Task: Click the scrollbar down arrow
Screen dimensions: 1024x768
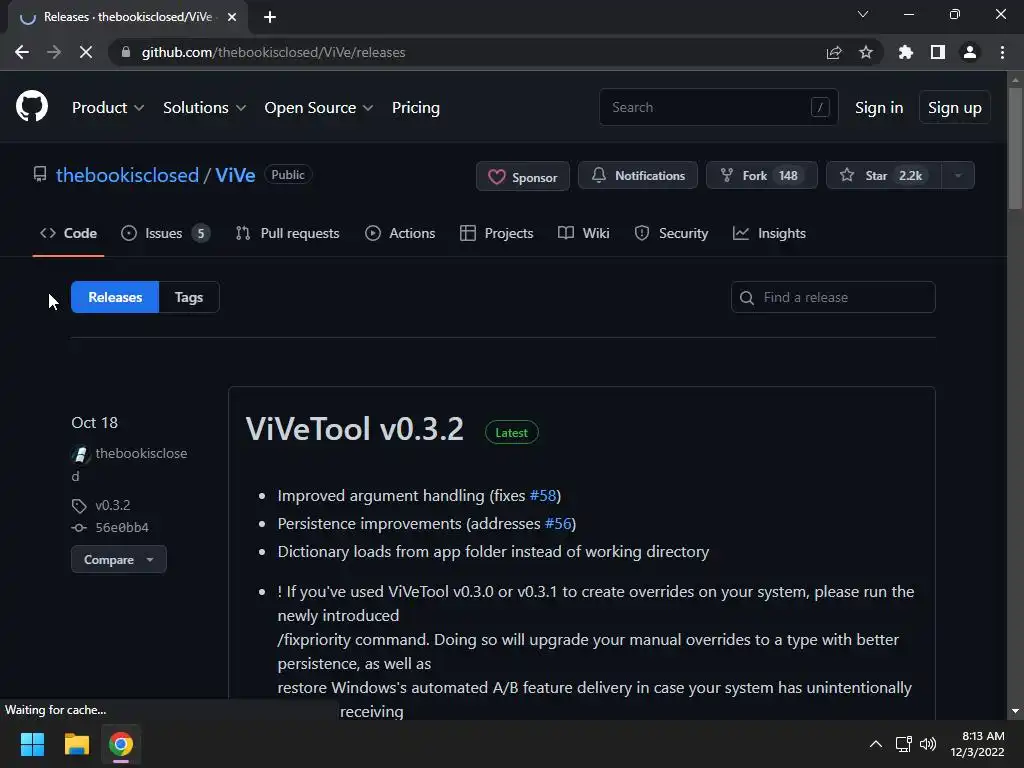Action: (1015, 711)
